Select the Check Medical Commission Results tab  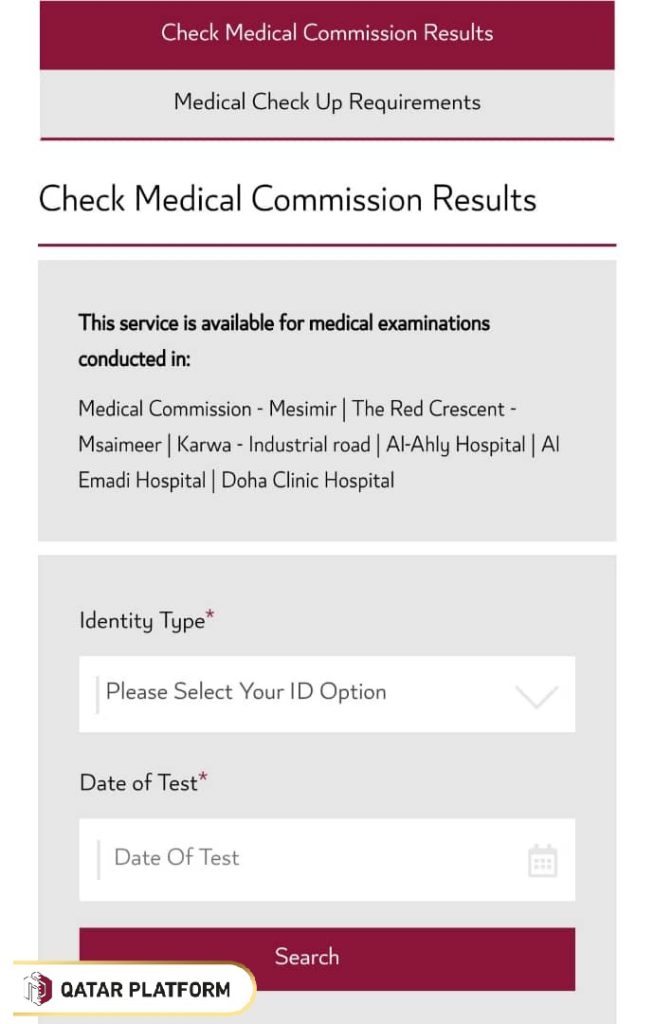(x=327, y=33)
